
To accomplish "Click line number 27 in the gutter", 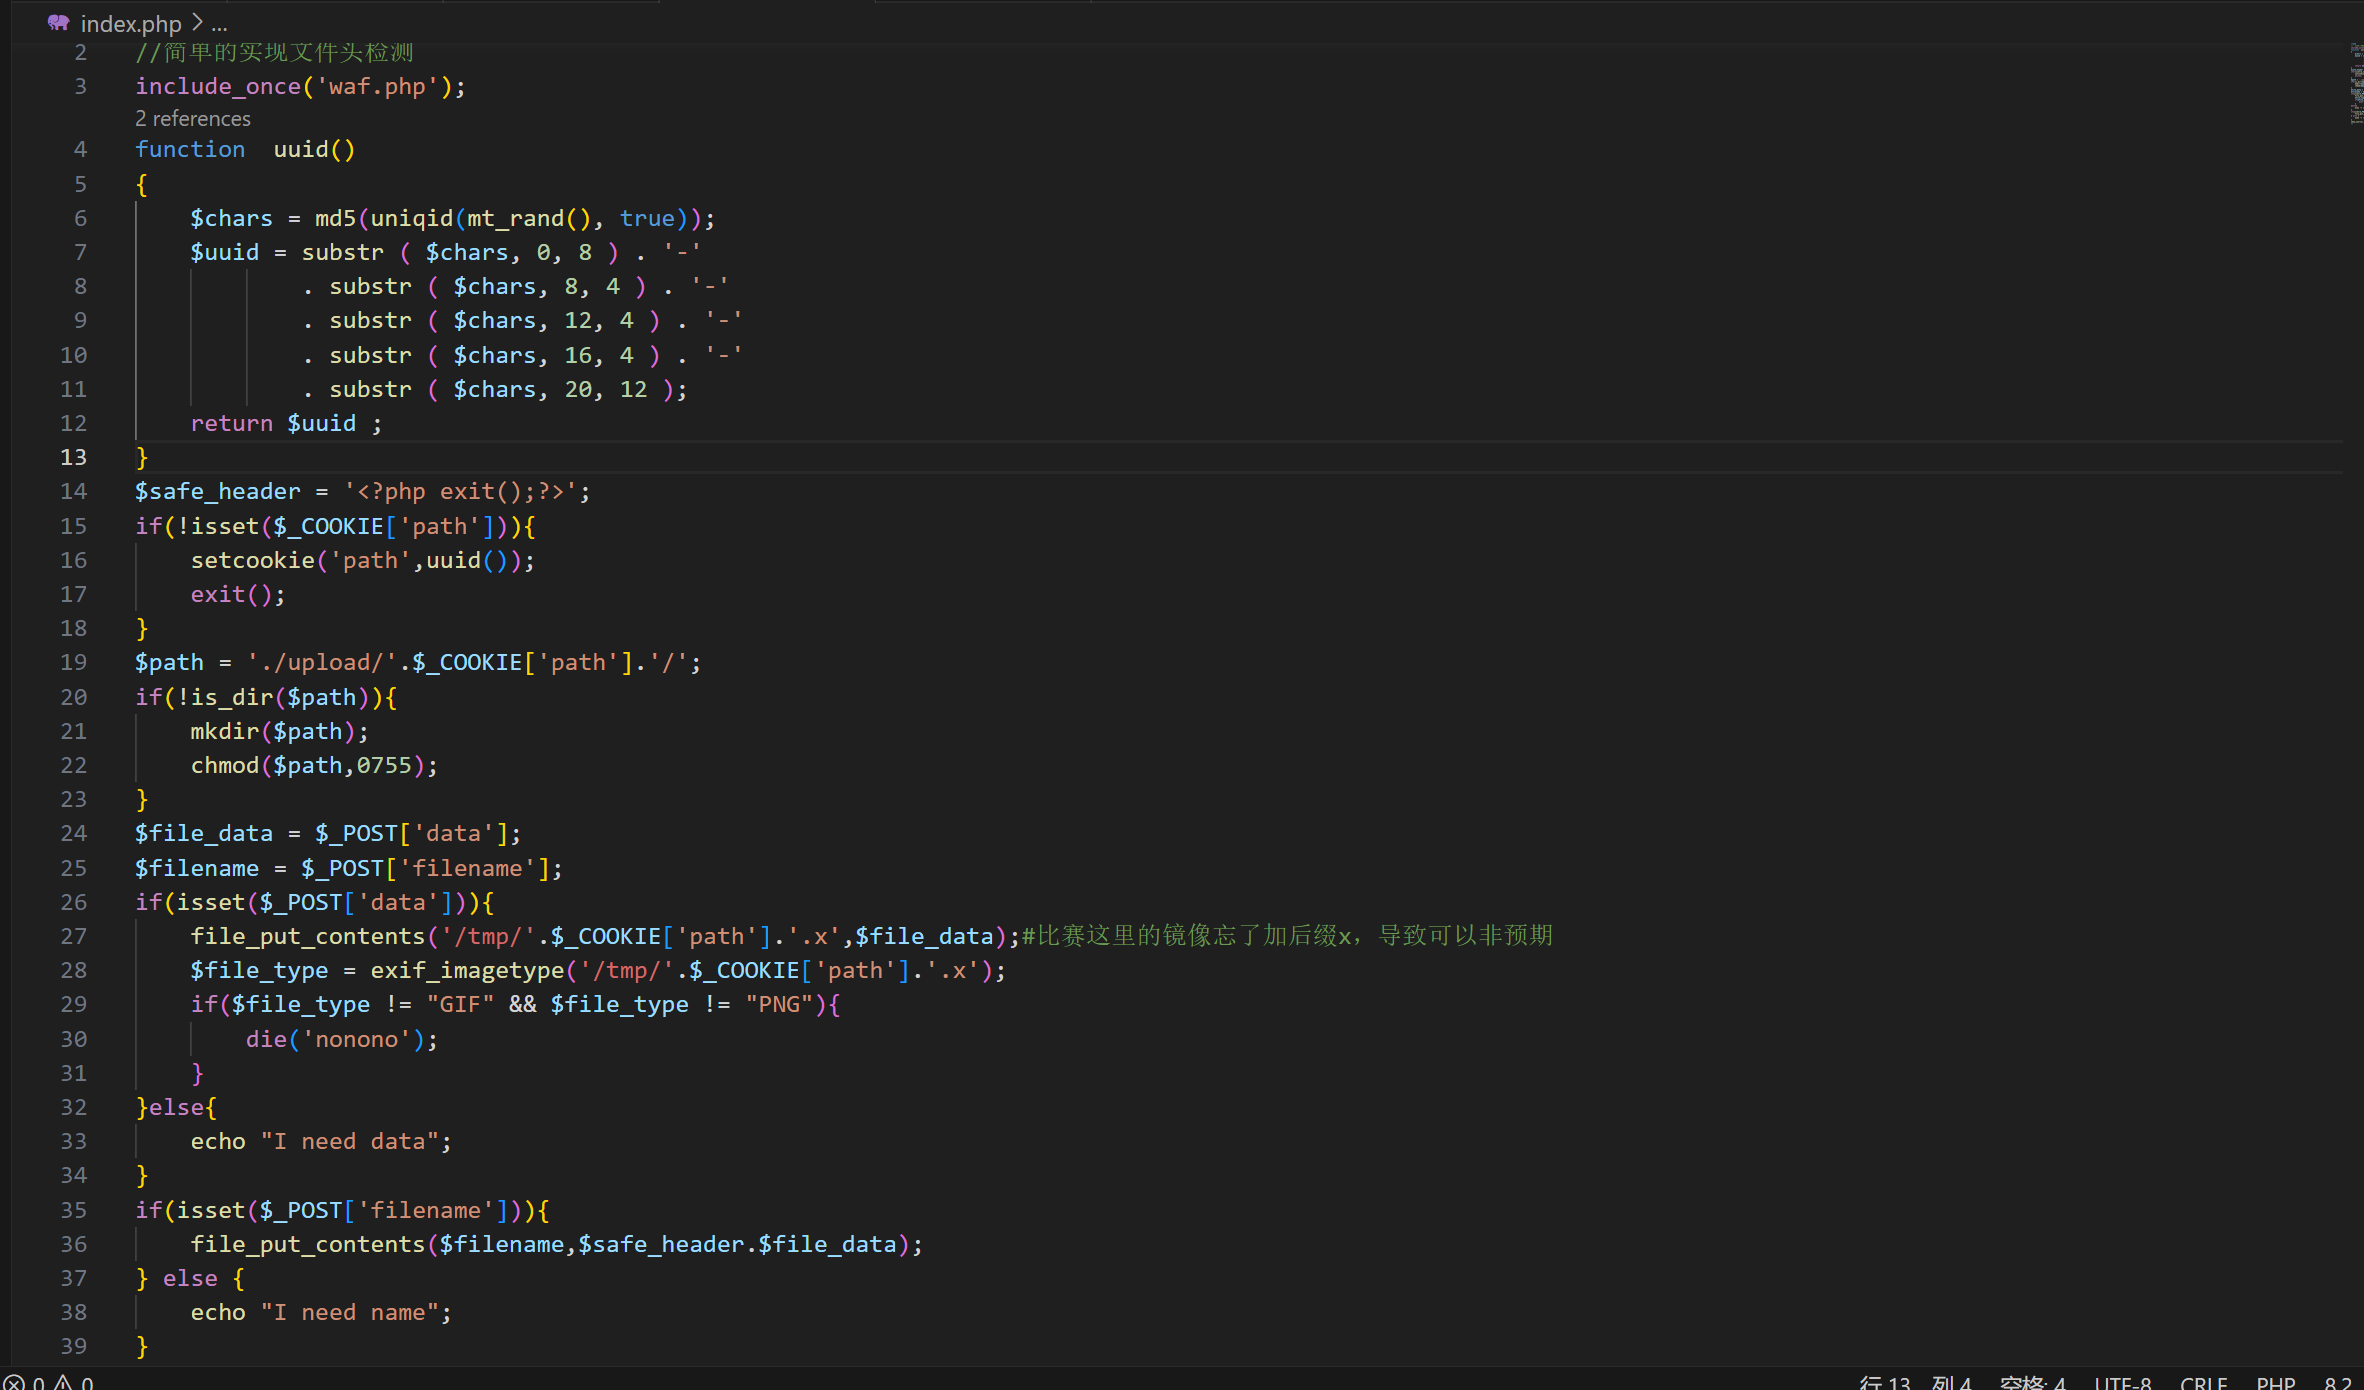I will pos(74,936).
